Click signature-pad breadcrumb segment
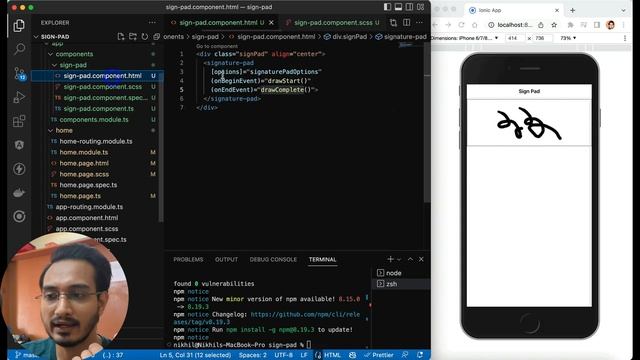640x360 pixels. (x=401, y=37)
